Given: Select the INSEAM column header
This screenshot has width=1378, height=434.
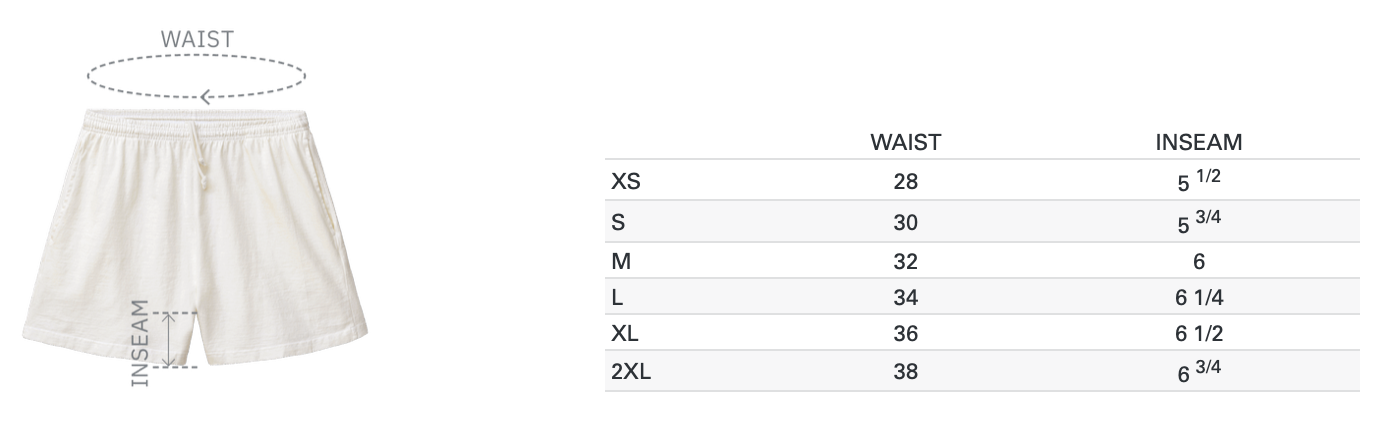Looking at the screenshot, I should pos(1198,142).
